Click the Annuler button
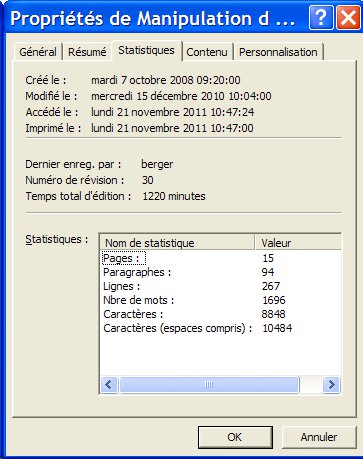 319,437
